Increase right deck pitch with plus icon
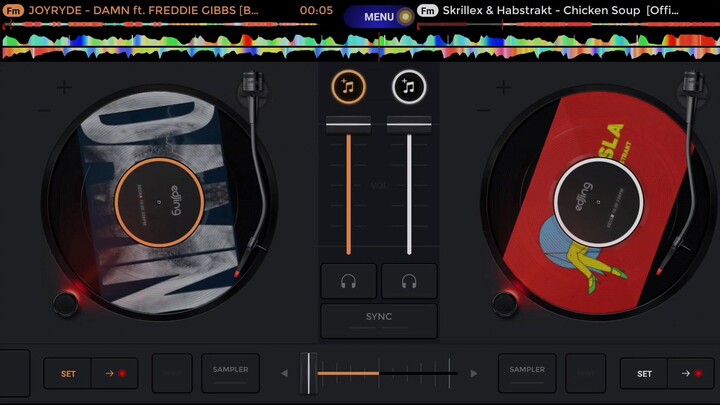The width and height of the screenshot is (720, 405). tap(504, 87)
